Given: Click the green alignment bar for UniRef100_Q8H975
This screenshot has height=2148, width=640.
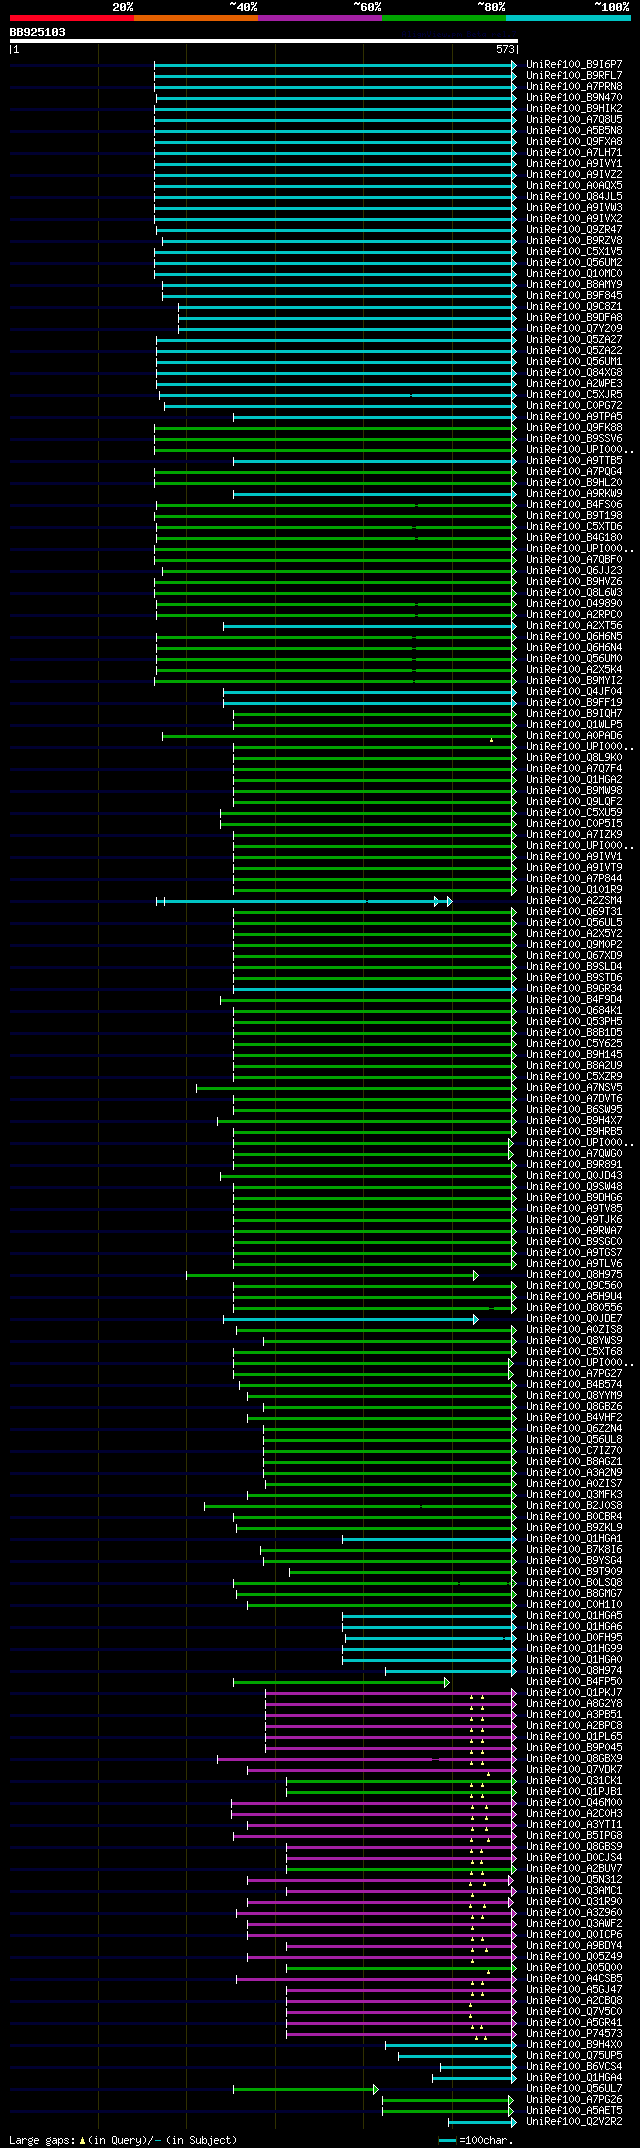Looking at the screenshot, I should coord(332,1275).
